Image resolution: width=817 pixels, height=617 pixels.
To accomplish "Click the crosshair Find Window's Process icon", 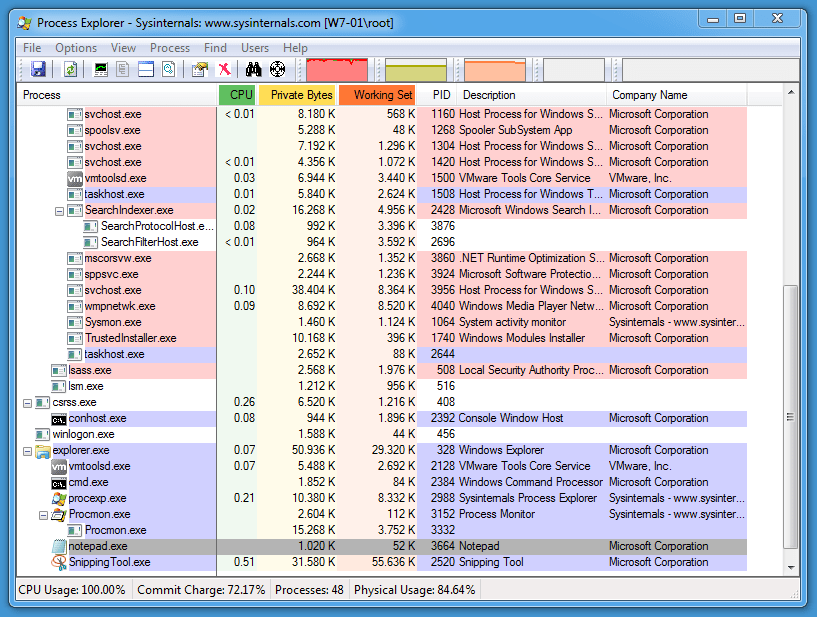I will tap(278, 69).
